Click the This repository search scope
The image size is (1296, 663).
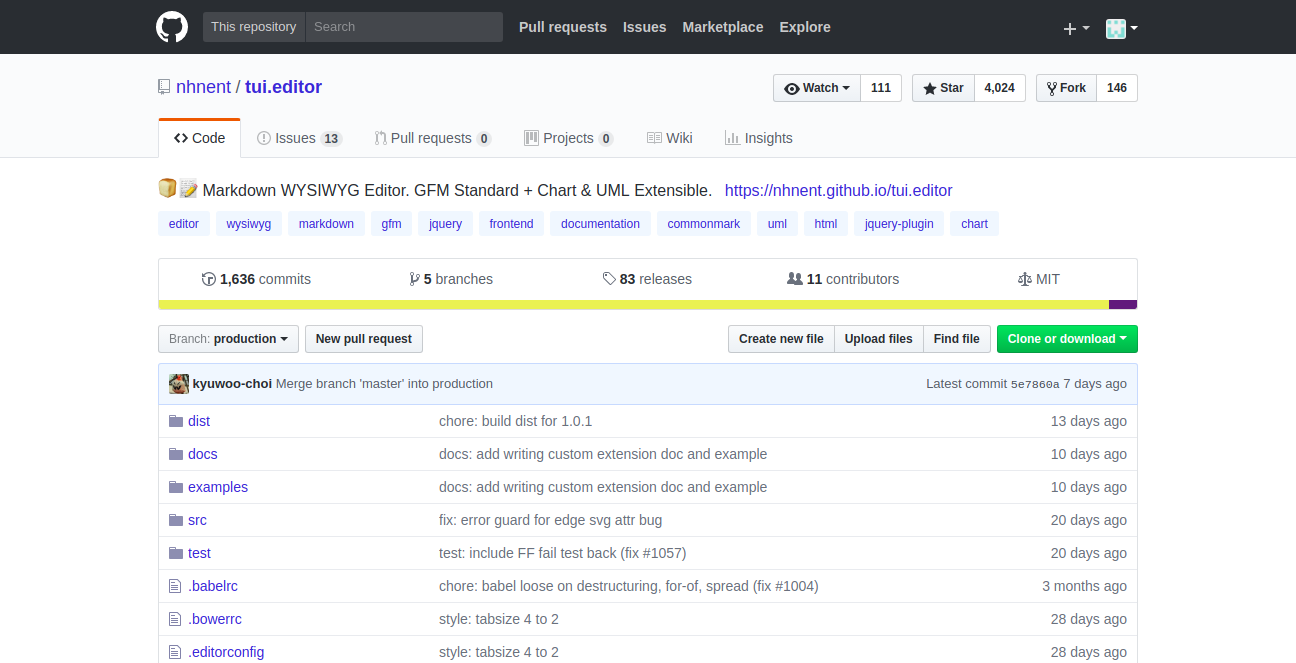point(254,27)
